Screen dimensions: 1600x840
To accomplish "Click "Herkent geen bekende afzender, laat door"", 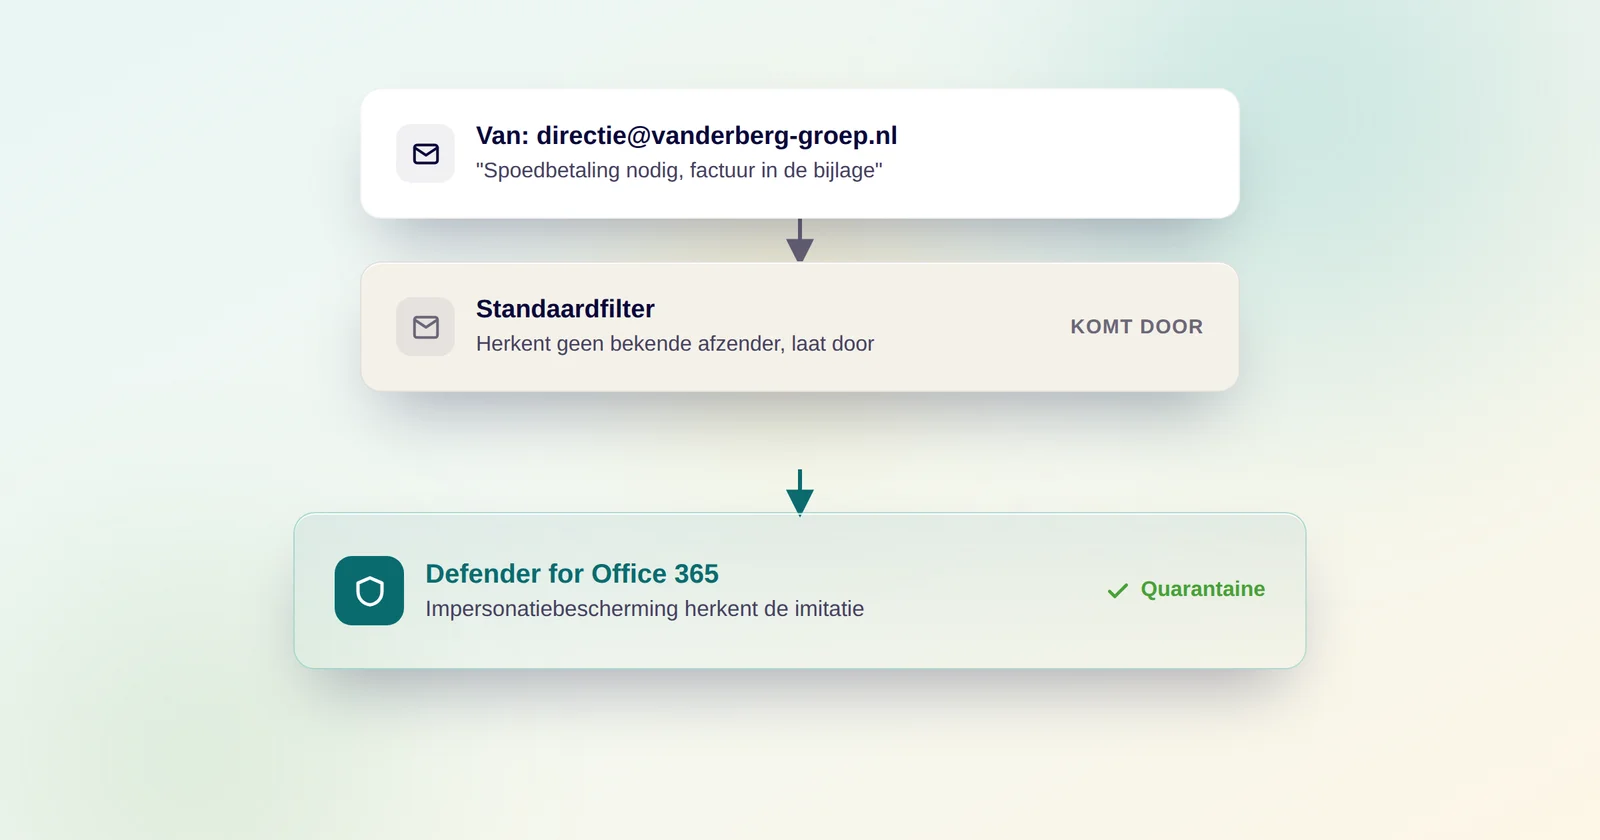I will [675, 344].
